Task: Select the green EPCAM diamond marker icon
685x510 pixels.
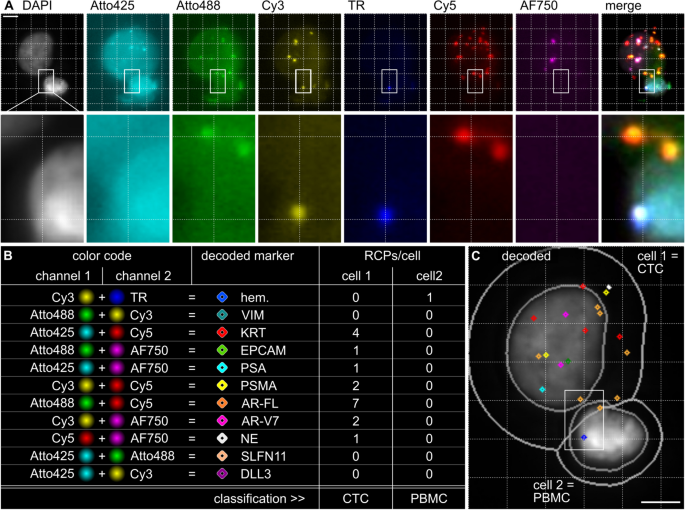Action: 222,350
